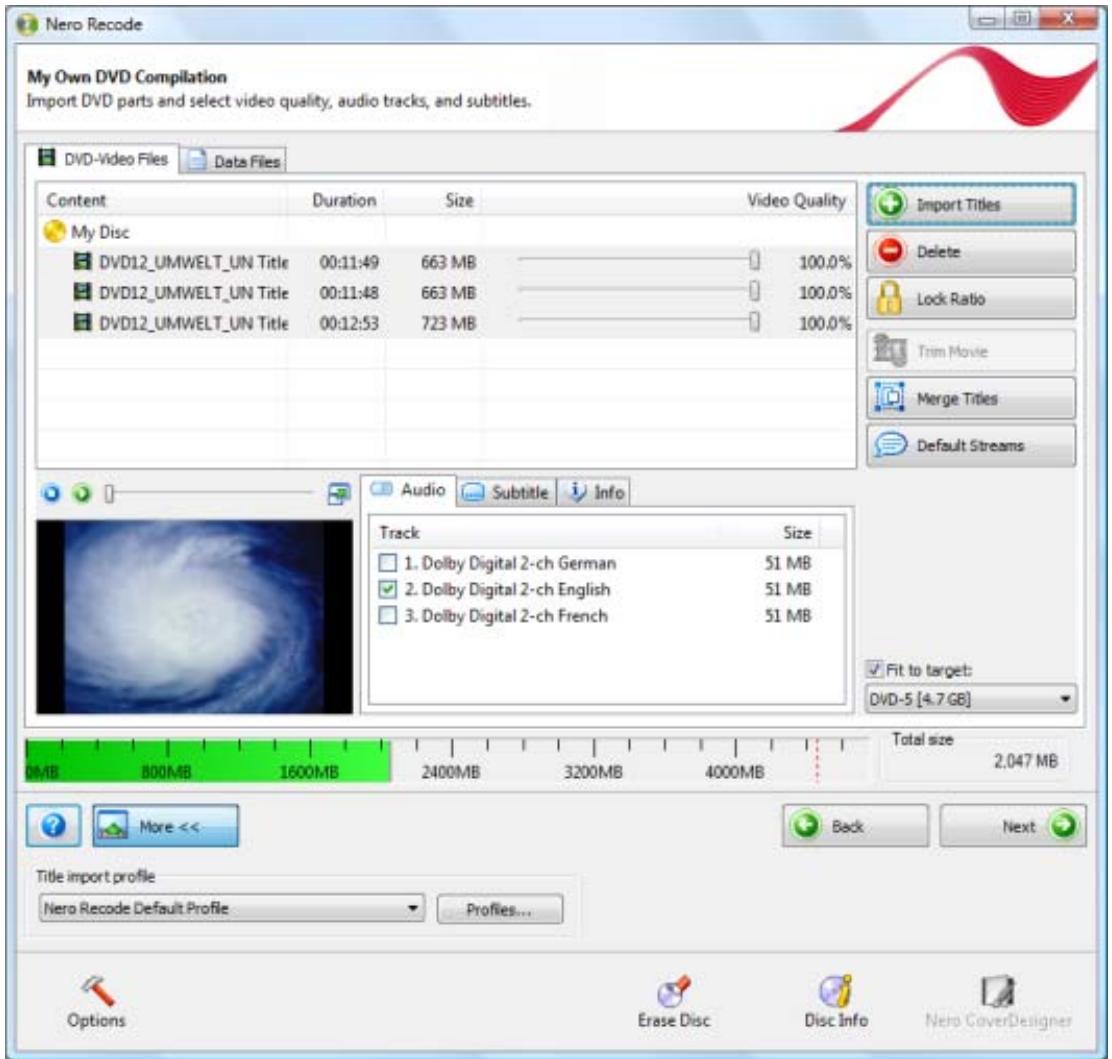Click the red Delete button
This screenshot has width=1112, height=1059.
pyautogui.click(x=970, y=252)
